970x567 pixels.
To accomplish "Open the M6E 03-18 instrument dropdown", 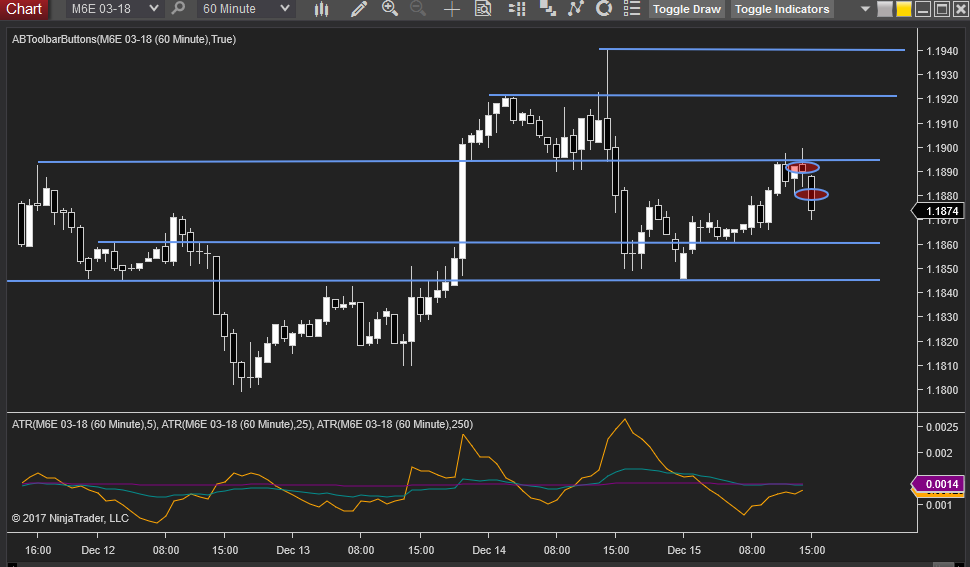I will point(114,9).
